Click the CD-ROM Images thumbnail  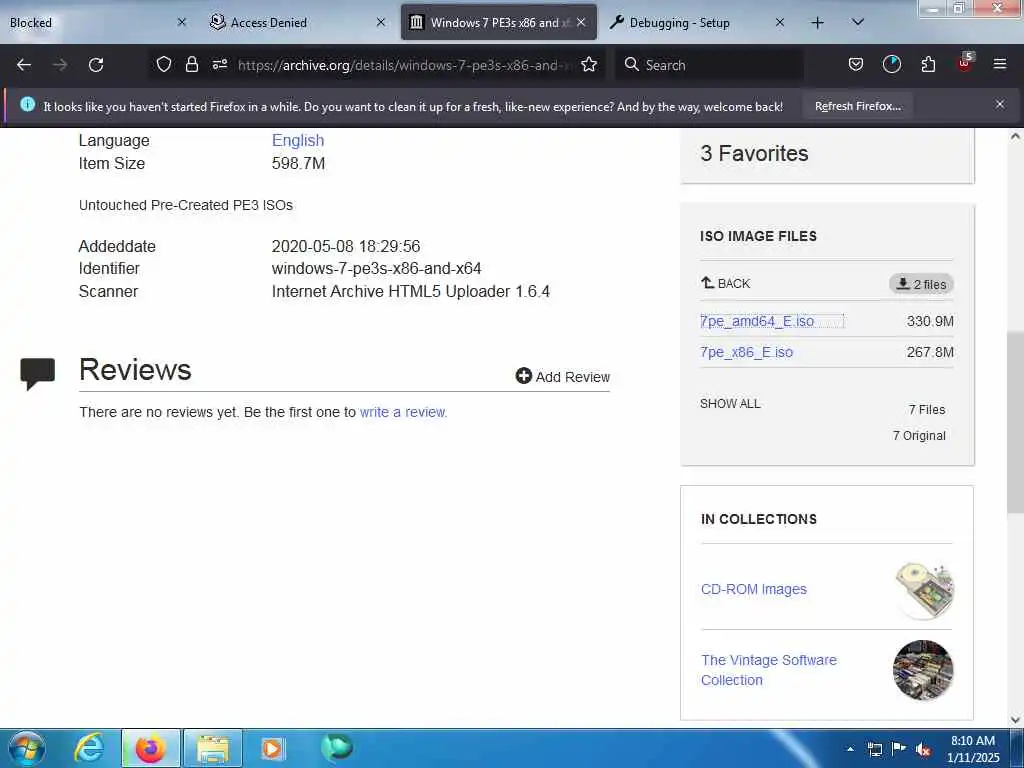(923, 589)
